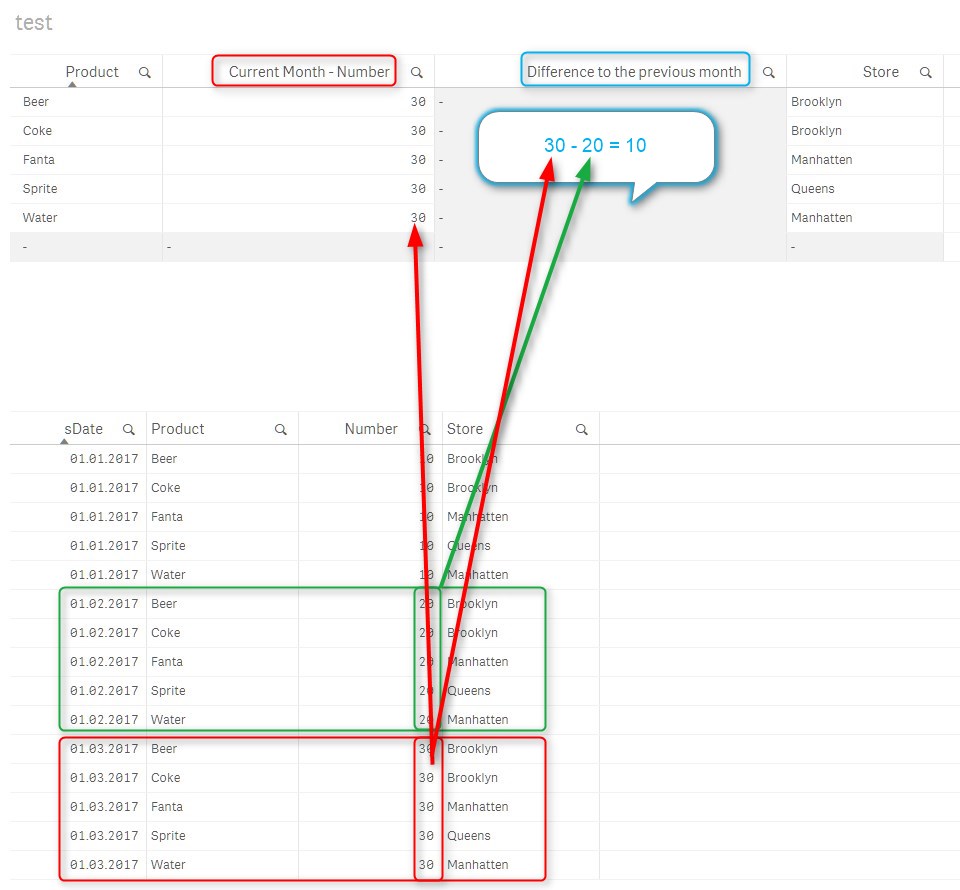Select date 01.02.2017 in Fanta row

tap(104, 662)
